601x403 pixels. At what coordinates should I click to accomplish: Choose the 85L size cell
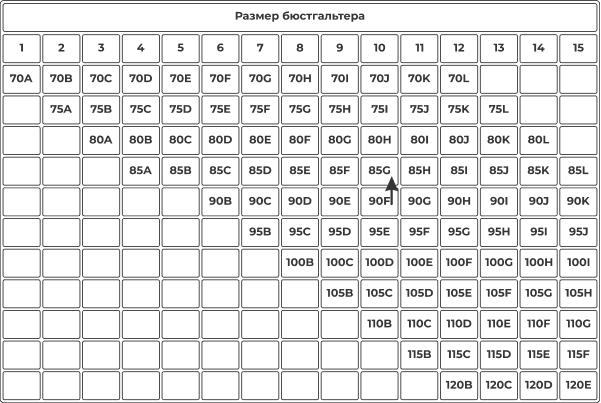point(578,171)
